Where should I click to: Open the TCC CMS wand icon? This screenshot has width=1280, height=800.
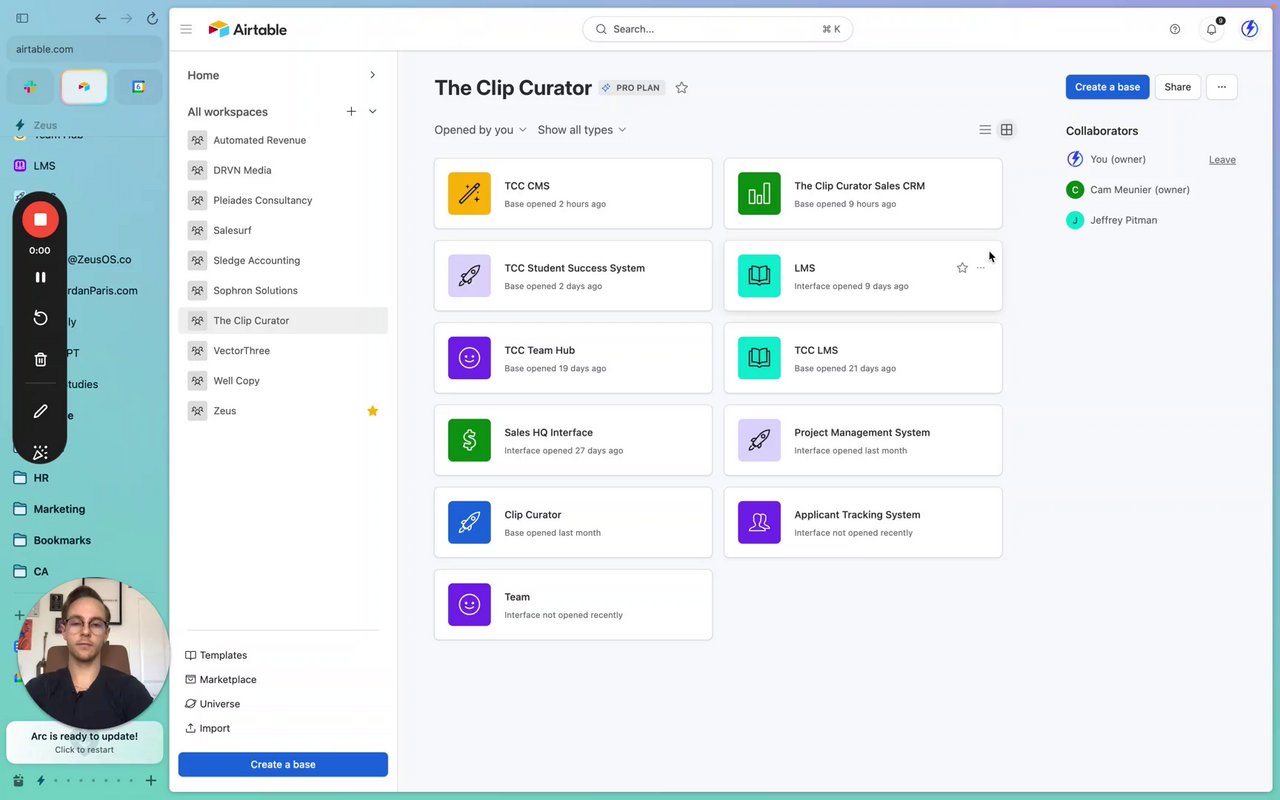(x=469, y=194)
